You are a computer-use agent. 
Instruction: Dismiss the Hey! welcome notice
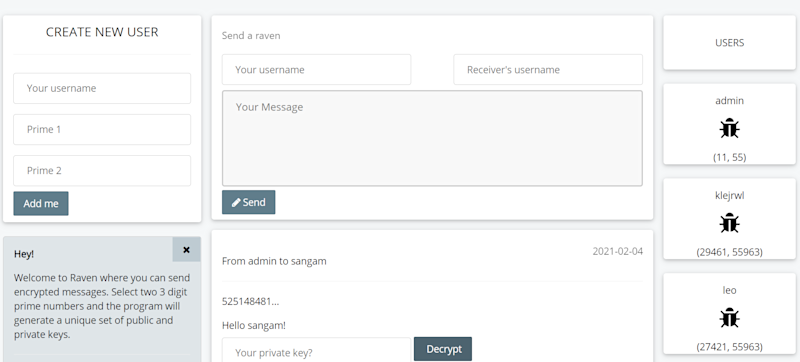pyautogui.click(x=186, y=250)
